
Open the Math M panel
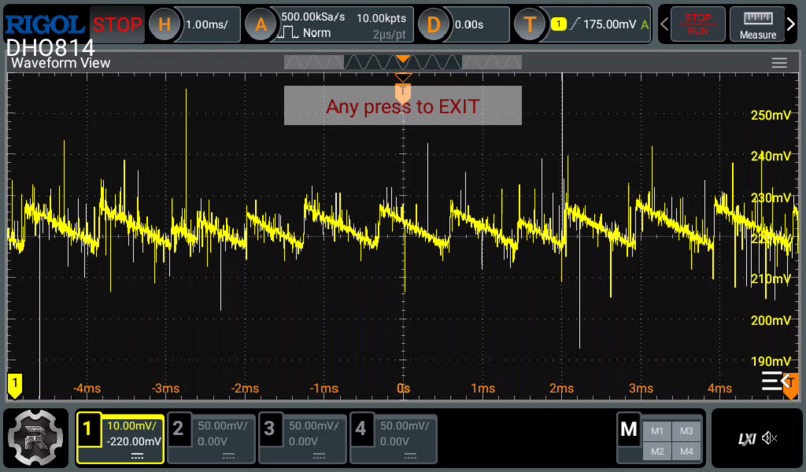pyautogui.click(x=629, y=429)
